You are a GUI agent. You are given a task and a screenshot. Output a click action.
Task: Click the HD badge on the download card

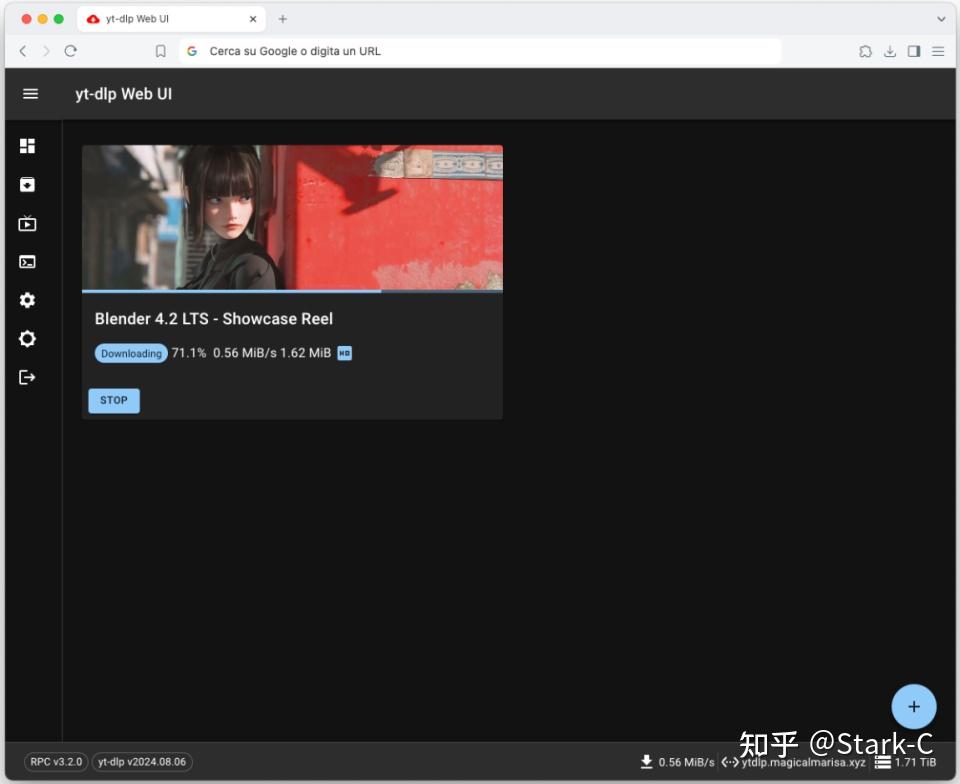(344, 353)
